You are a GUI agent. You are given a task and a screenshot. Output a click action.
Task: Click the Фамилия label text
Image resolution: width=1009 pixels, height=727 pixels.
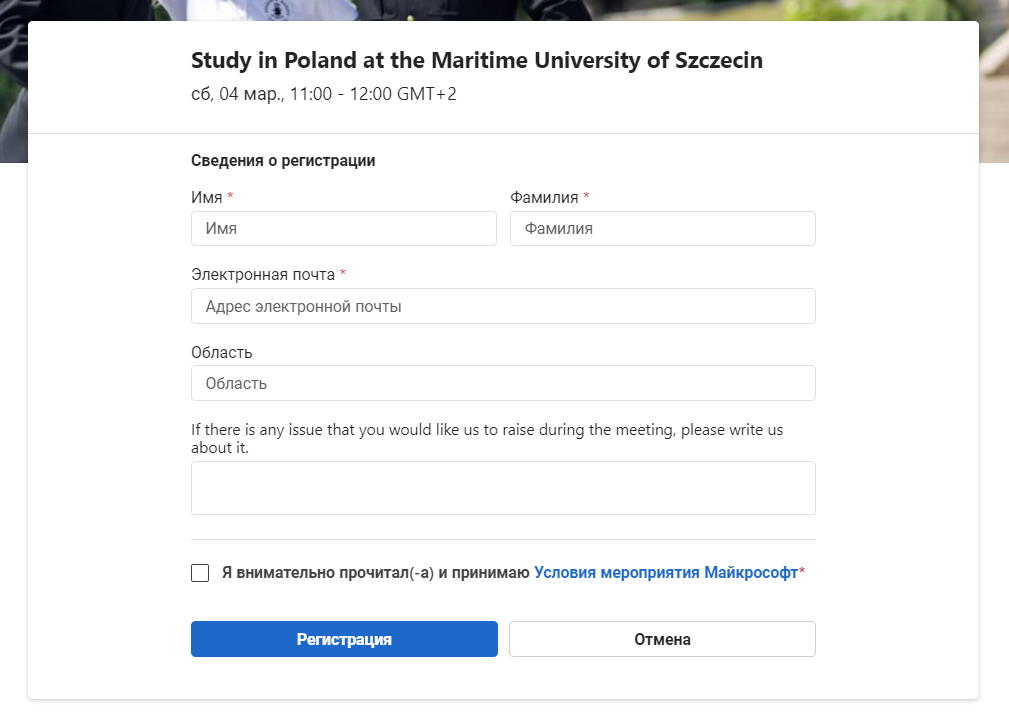tap(544, 198)
